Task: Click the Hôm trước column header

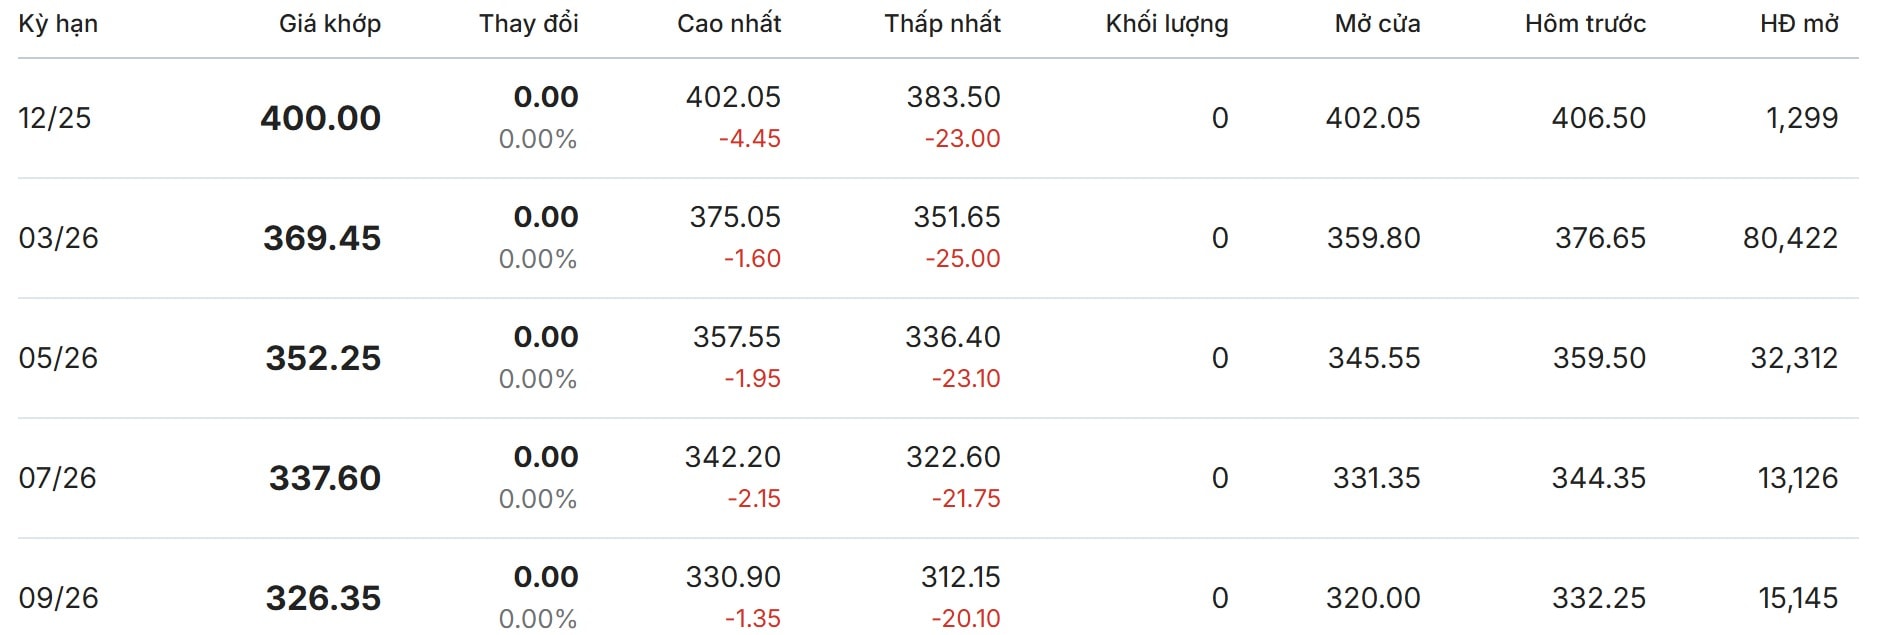Action: 1585,24
